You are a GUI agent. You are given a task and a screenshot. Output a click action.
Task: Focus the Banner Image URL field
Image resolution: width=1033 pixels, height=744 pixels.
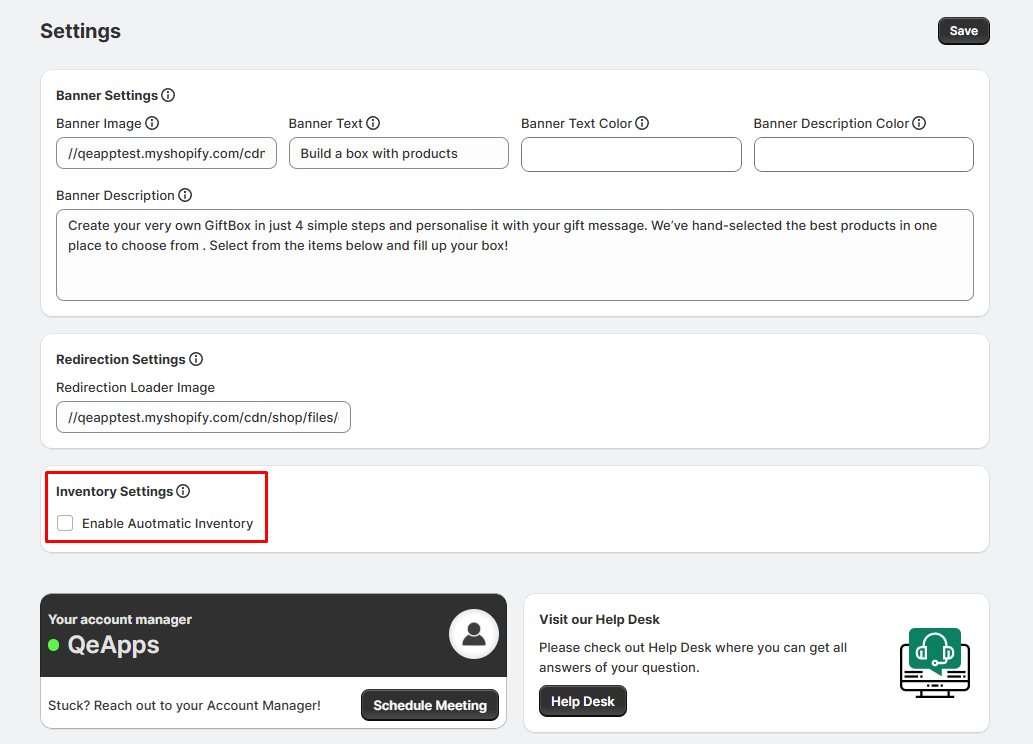tap(166, 154)
